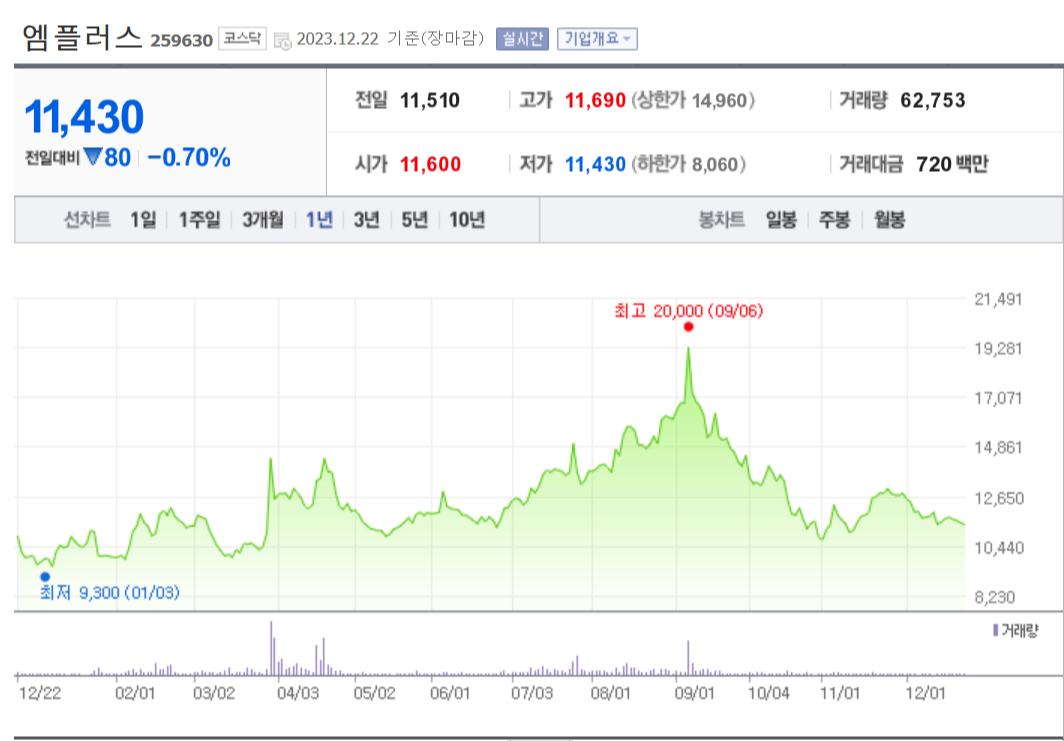Click the 21,491 price axis label
Viewport: 1064px width, 741px height.
(998, 299)
